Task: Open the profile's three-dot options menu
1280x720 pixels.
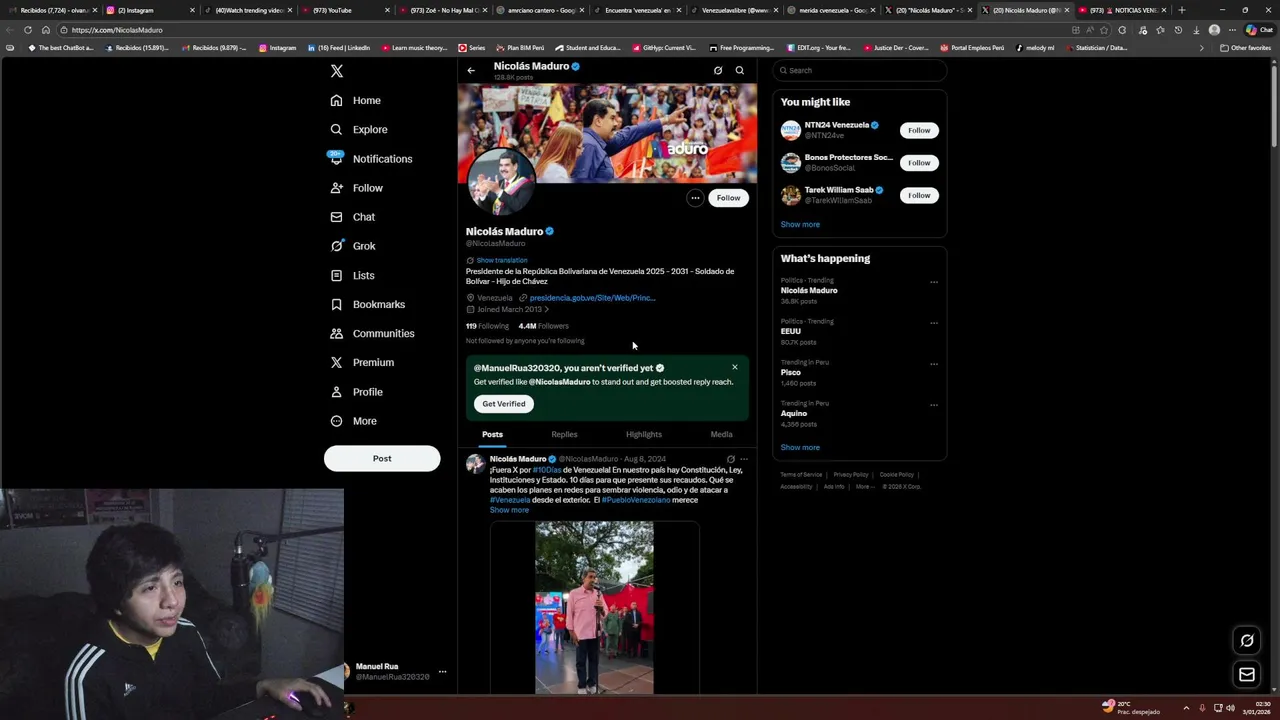Action: pyautogui.click(x=695, y=198)
